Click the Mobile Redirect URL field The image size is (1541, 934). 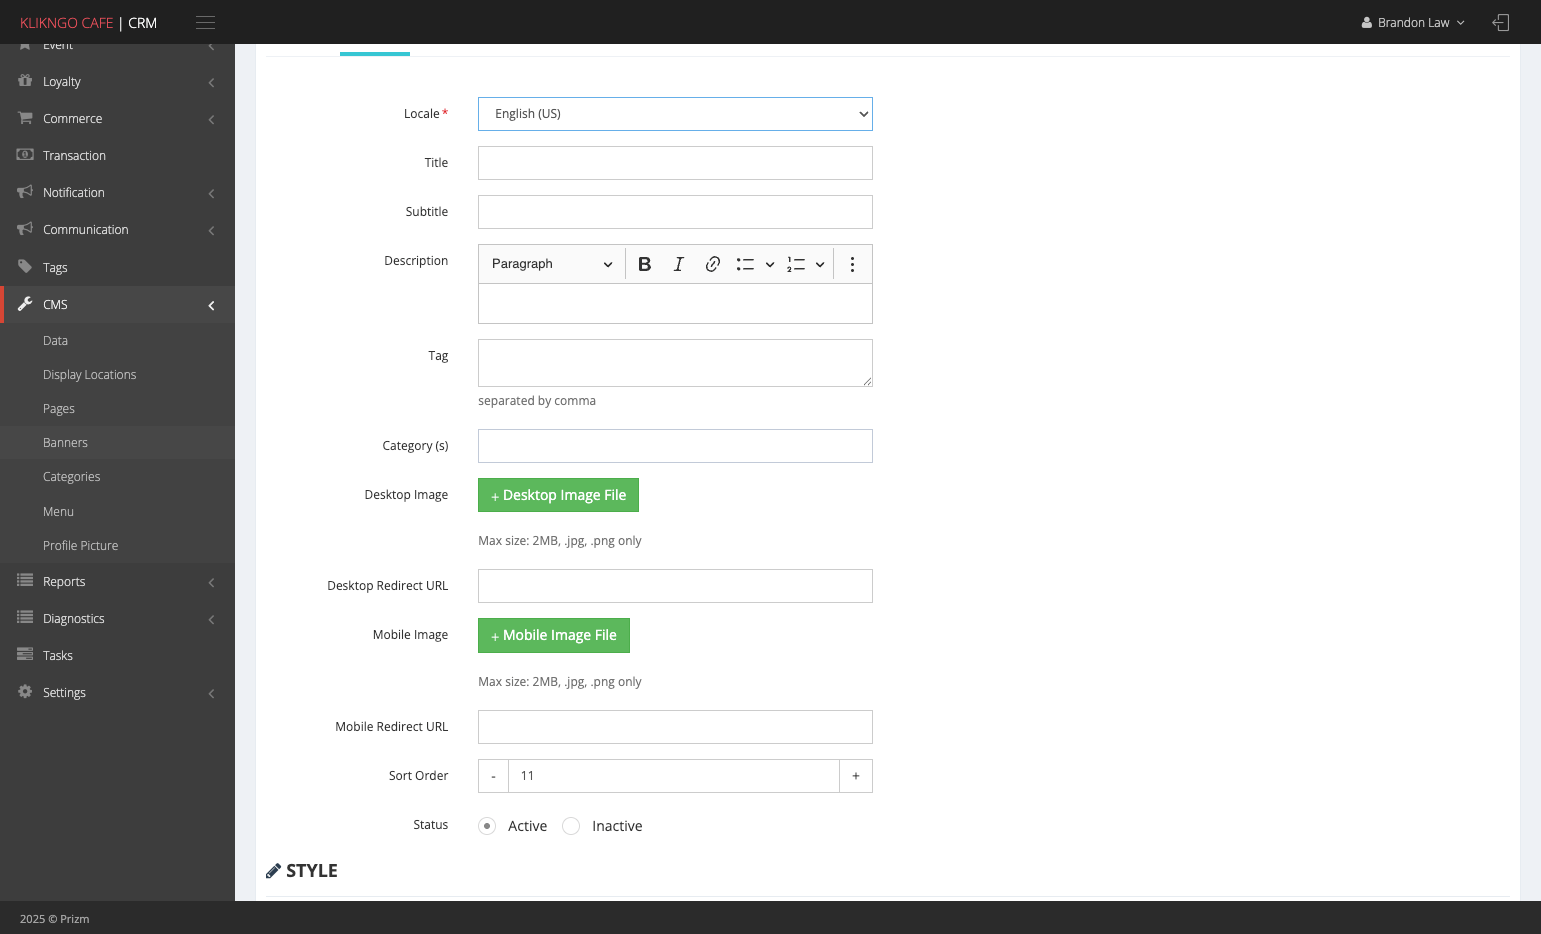pyautogui.click(x=675, y=727)
